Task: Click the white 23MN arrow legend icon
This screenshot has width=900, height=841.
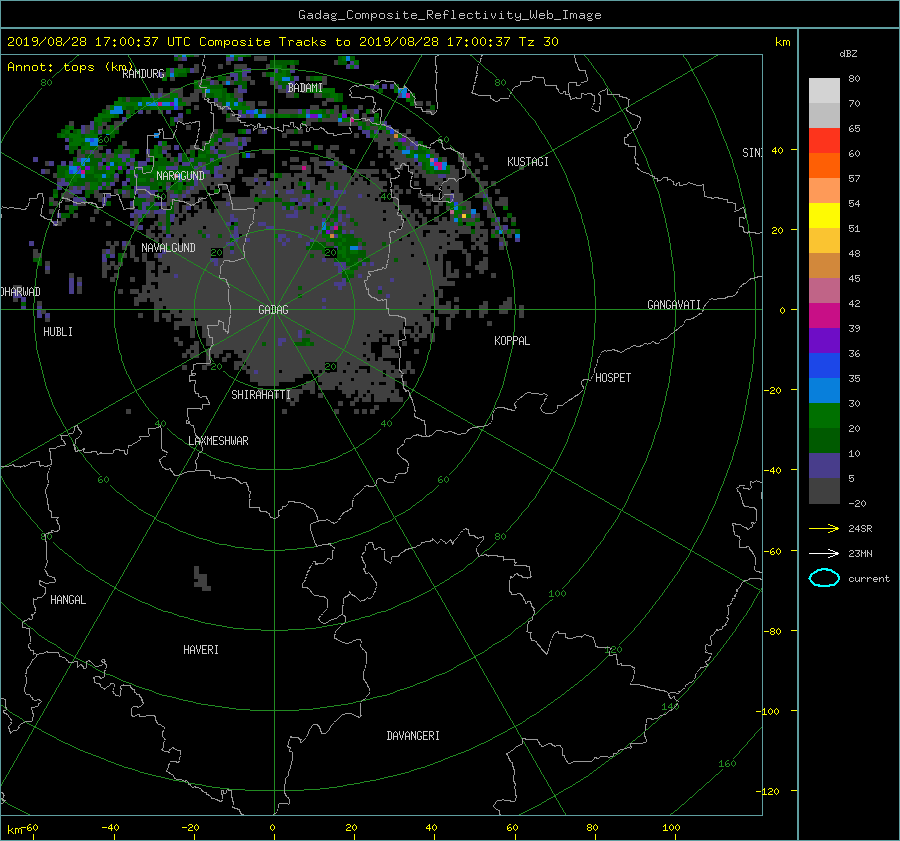Action: (x=824, y=553)
